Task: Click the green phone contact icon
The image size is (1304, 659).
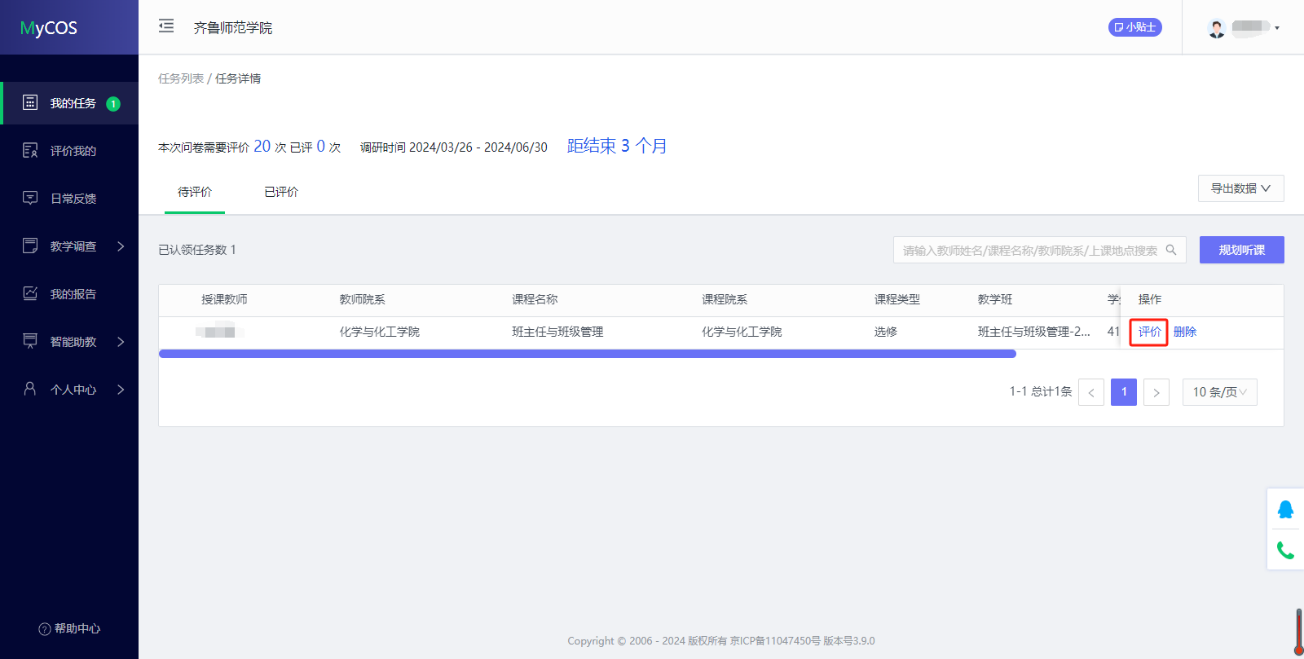Action: click(1285, 550)
